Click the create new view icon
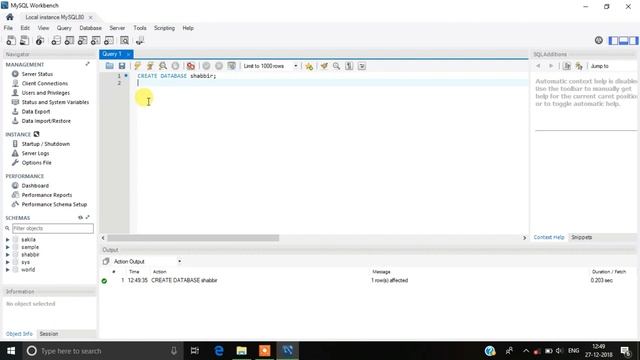 coord(82,40)
